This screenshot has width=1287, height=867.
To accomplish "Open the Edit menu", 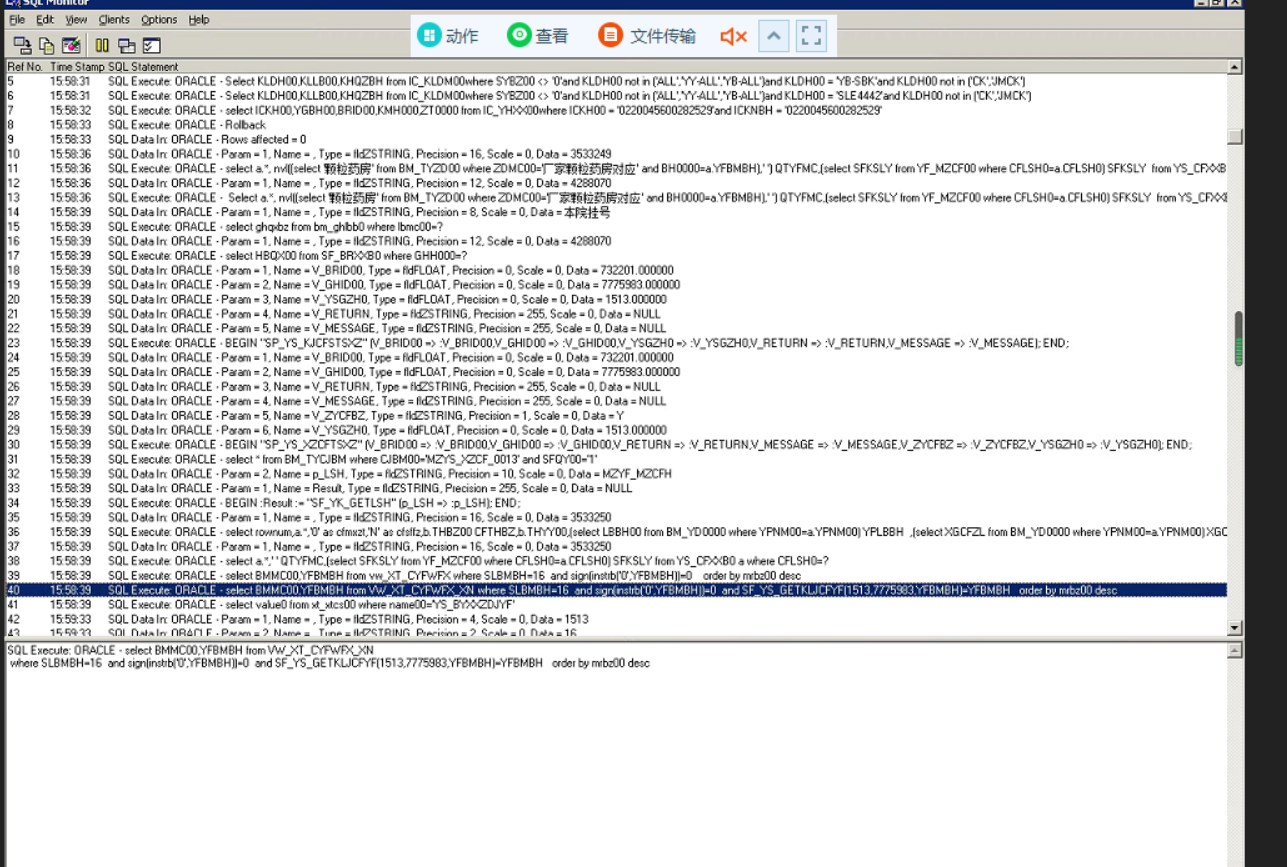I will click(45, 20).
